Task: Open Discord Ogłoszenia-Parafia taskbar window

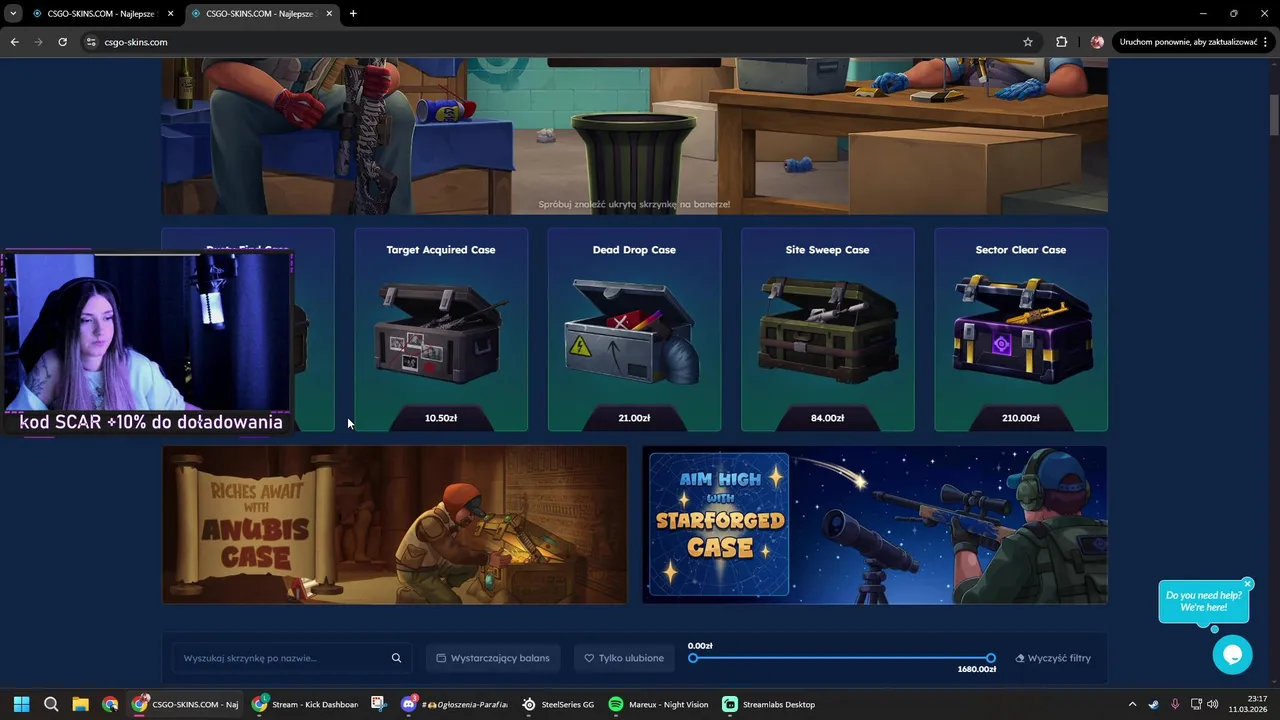Action: 455,704
